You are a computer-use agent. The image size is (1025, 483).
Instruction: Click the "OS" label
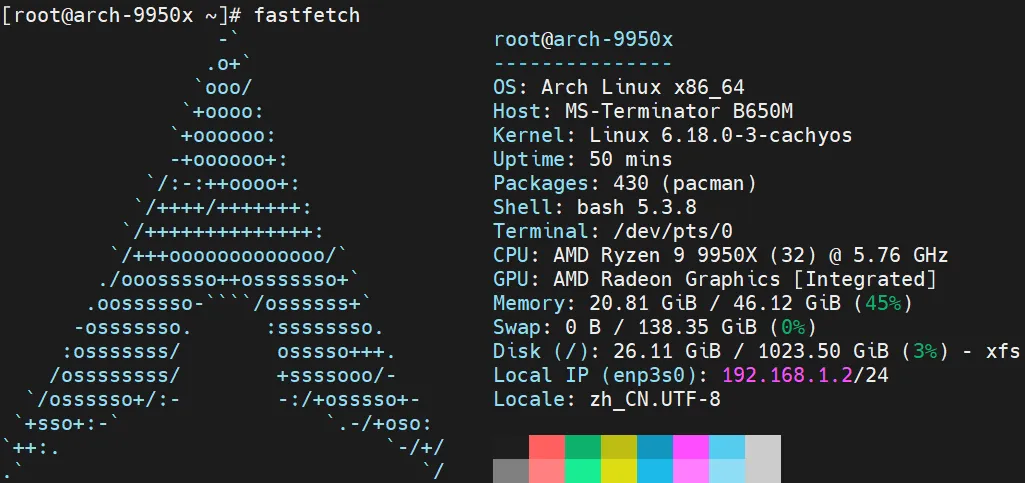505,87
